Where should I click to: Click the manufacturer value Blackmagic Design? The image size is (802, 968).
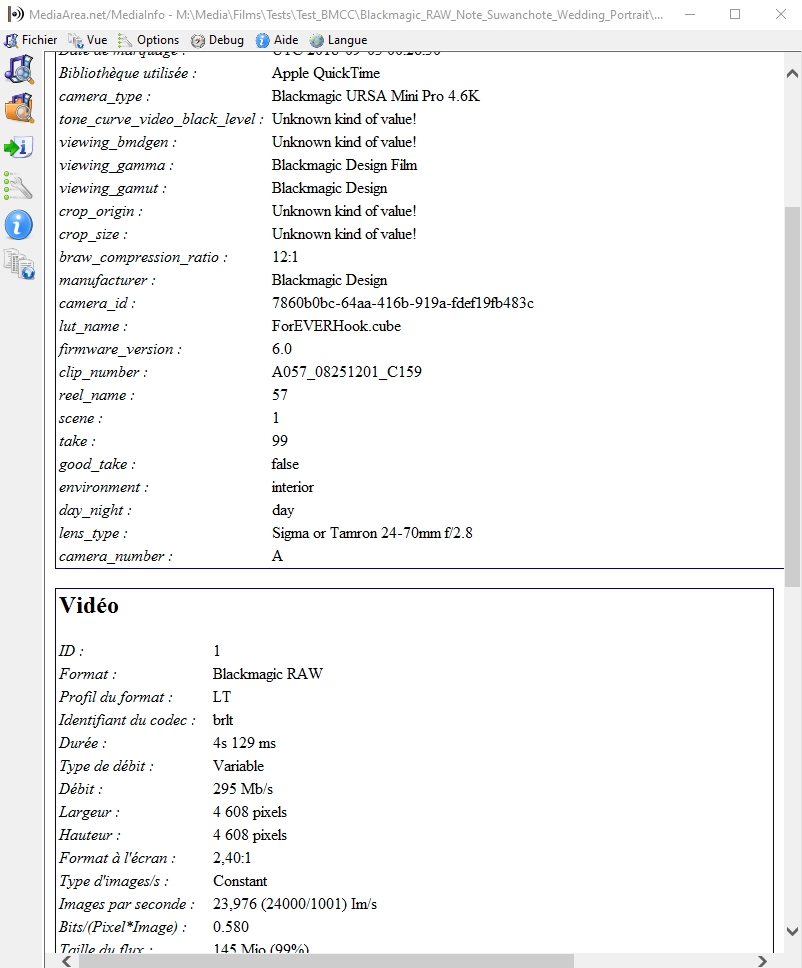[x=329, y=280]
